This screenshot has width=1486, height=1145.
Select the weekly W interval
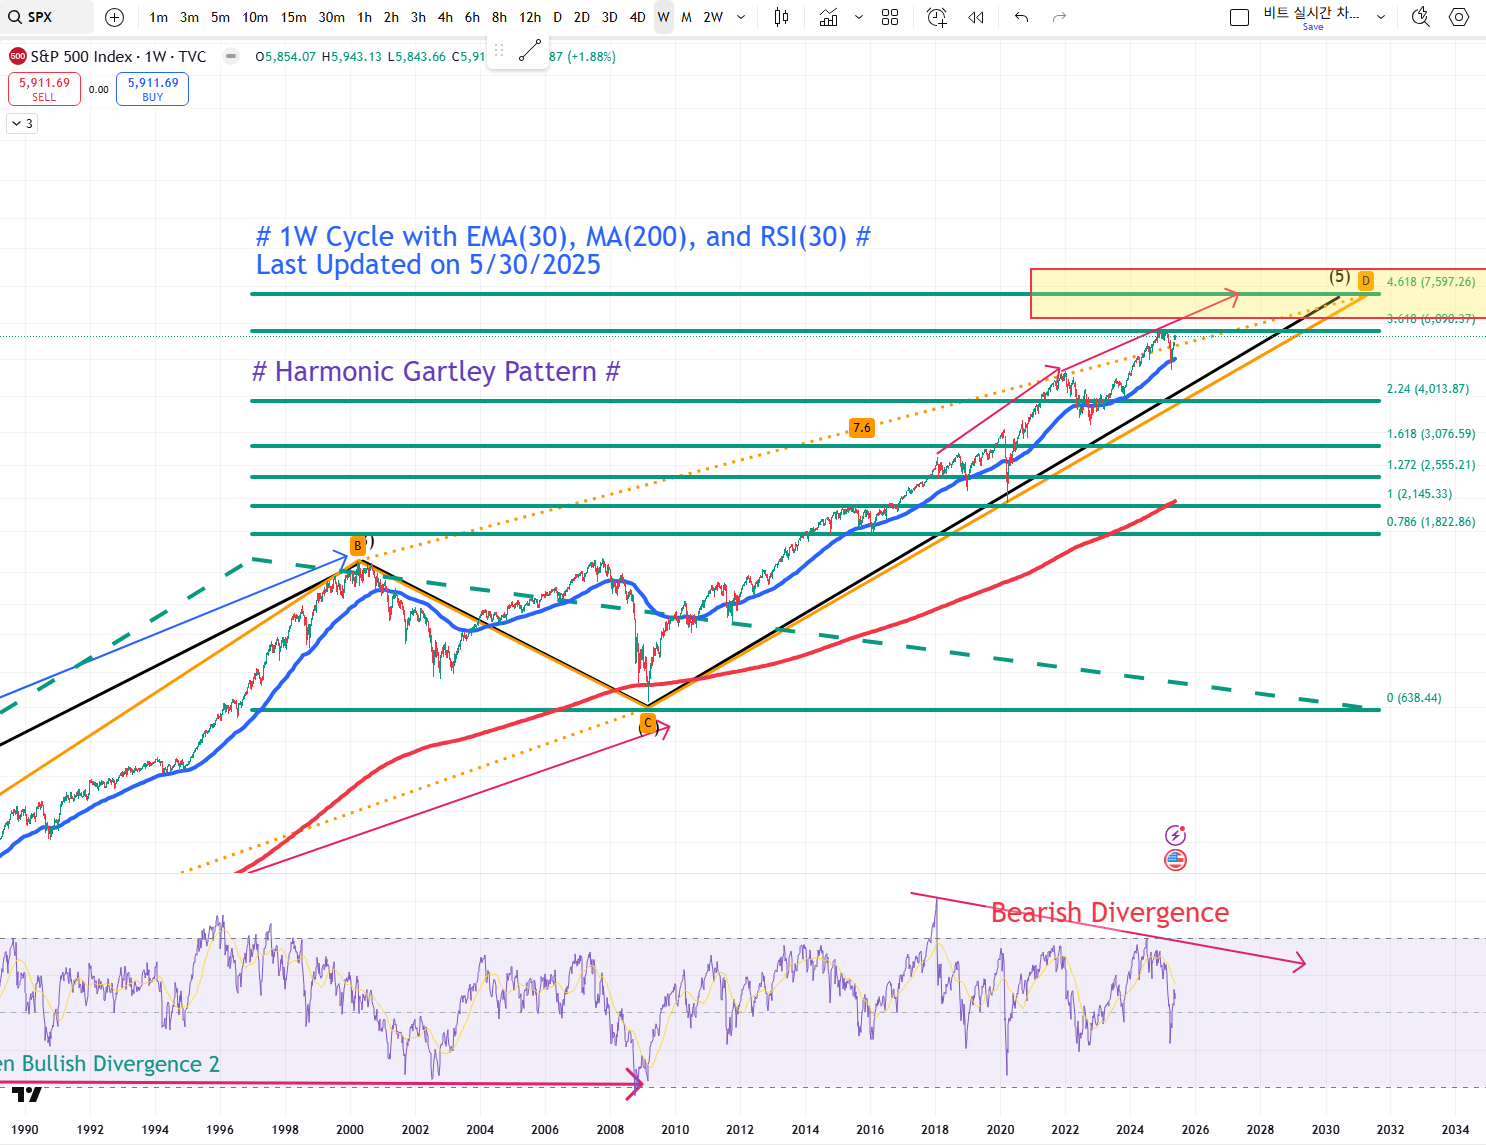(x=663, y=17)
